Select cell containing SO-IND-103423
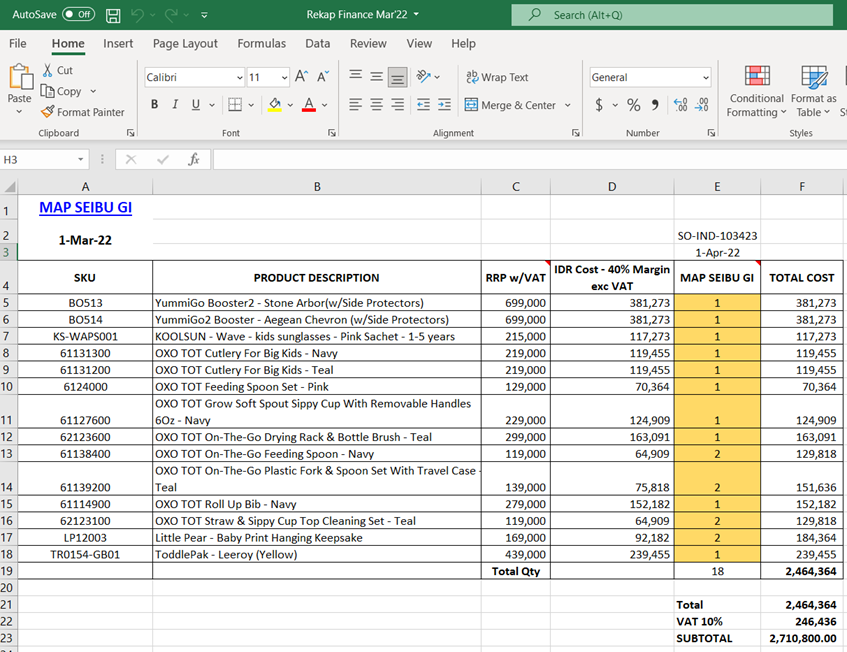The width and height of the screenshot is (847, 652). [x=717, y=236]
